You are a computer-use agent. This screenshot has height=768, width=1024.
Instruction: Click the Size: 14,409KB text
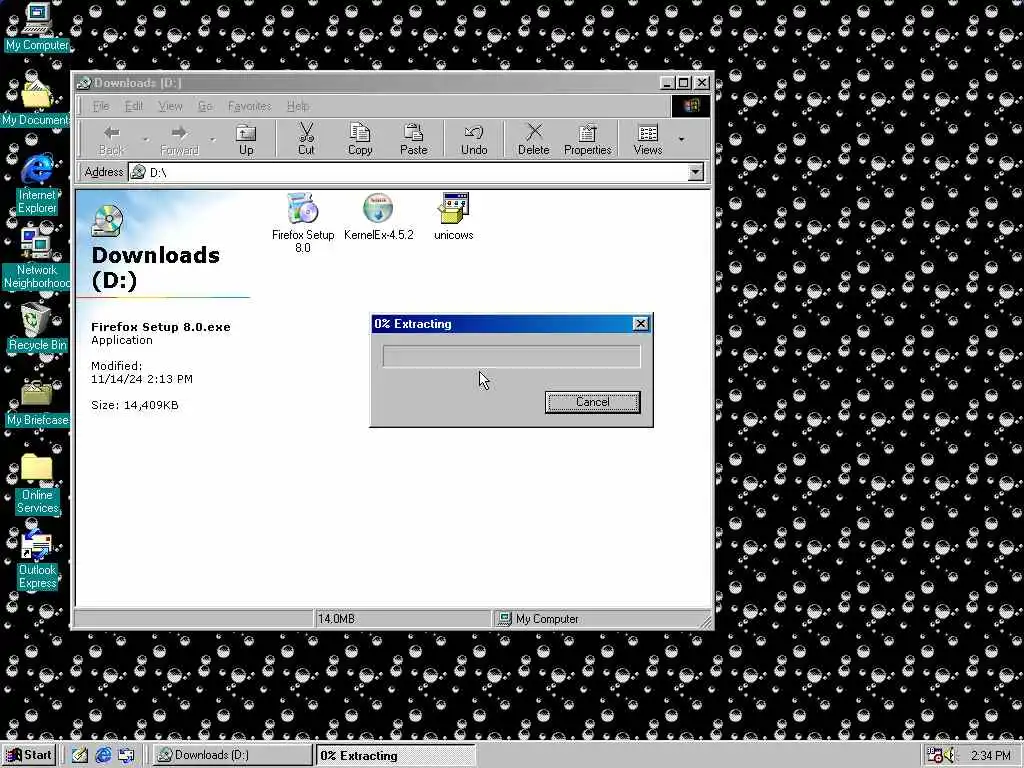point(135,405)
